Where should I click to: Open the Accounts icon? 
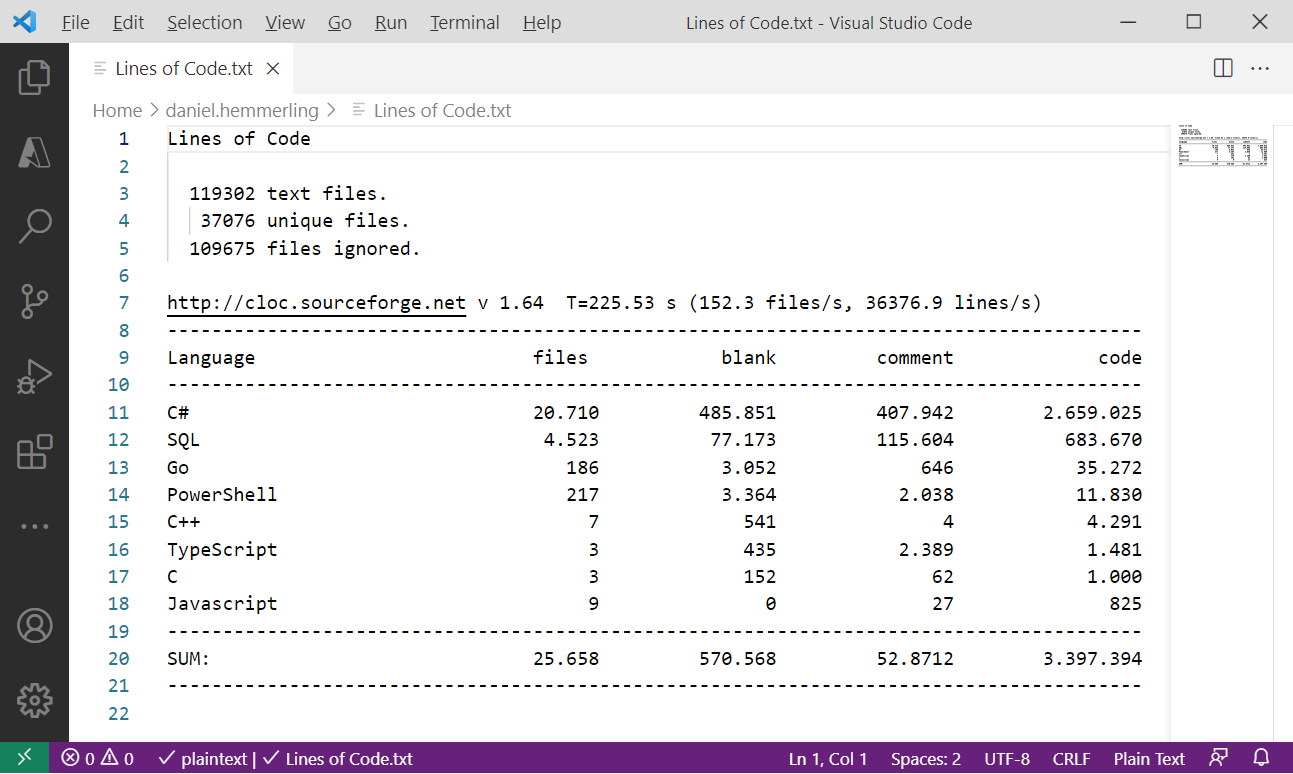pos(35,625)
